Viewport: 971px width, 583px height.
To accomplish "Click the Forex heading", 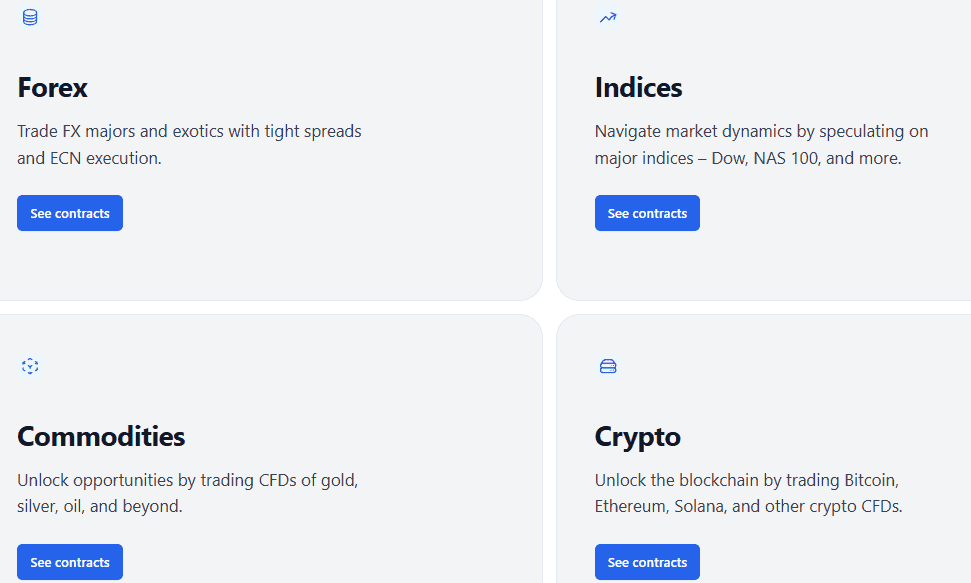I will (x=52, y=89).
